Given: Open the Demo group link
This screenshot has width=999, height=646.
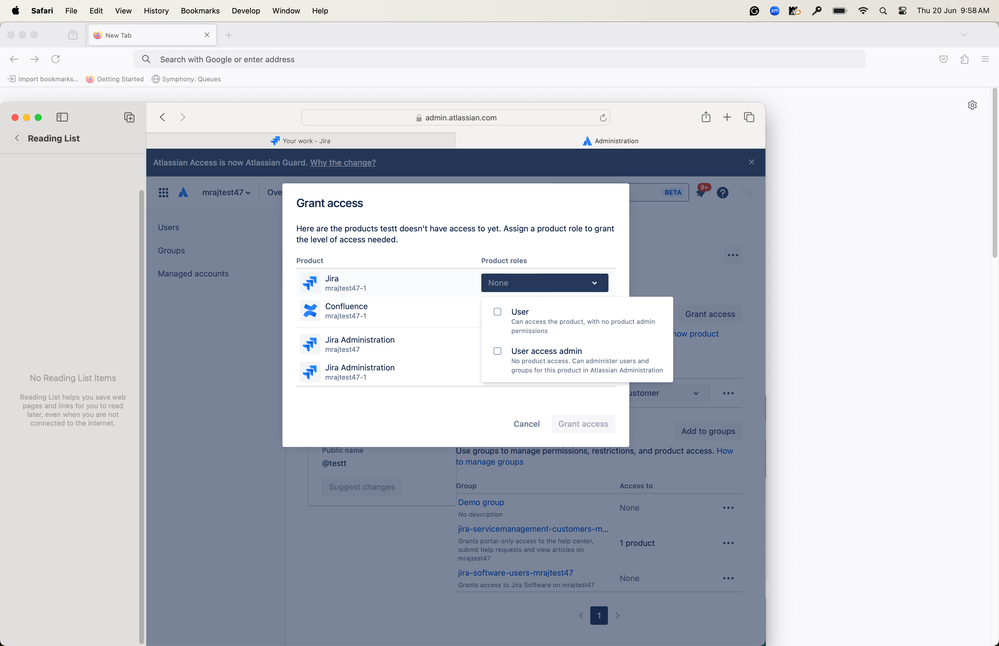Looking at the screenshot, I should pos(481,503).
